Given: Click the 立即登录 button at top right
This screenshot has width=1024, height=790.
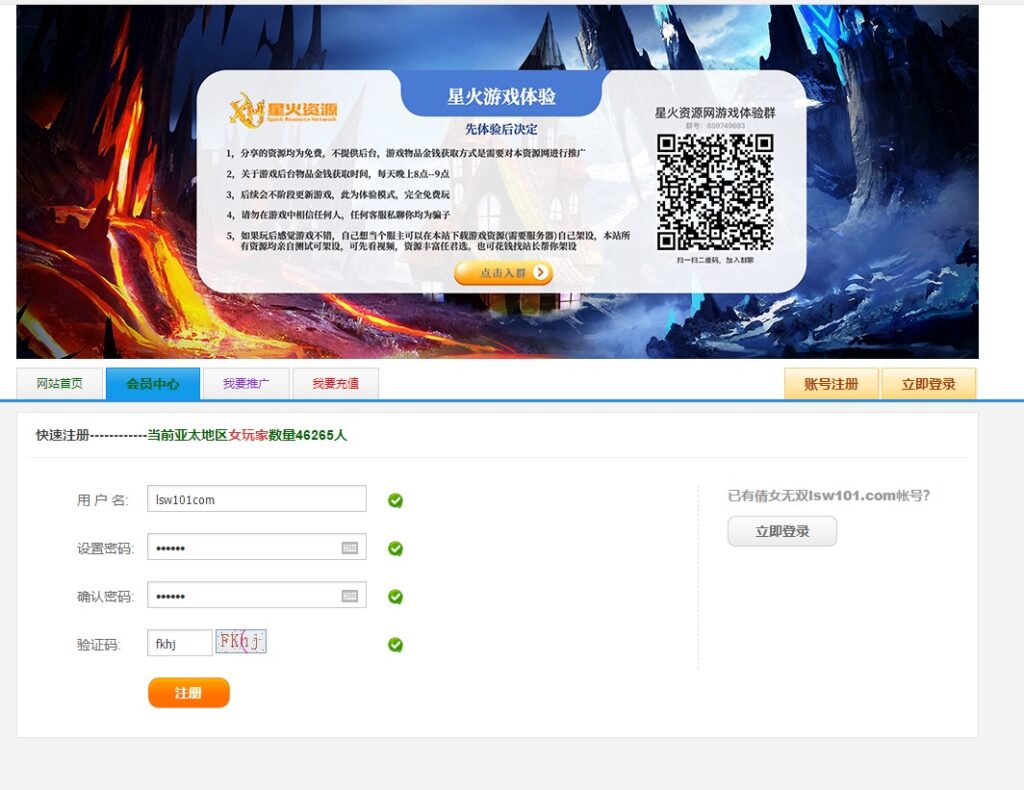Looking at the screenshot, I should coord(928,383).
